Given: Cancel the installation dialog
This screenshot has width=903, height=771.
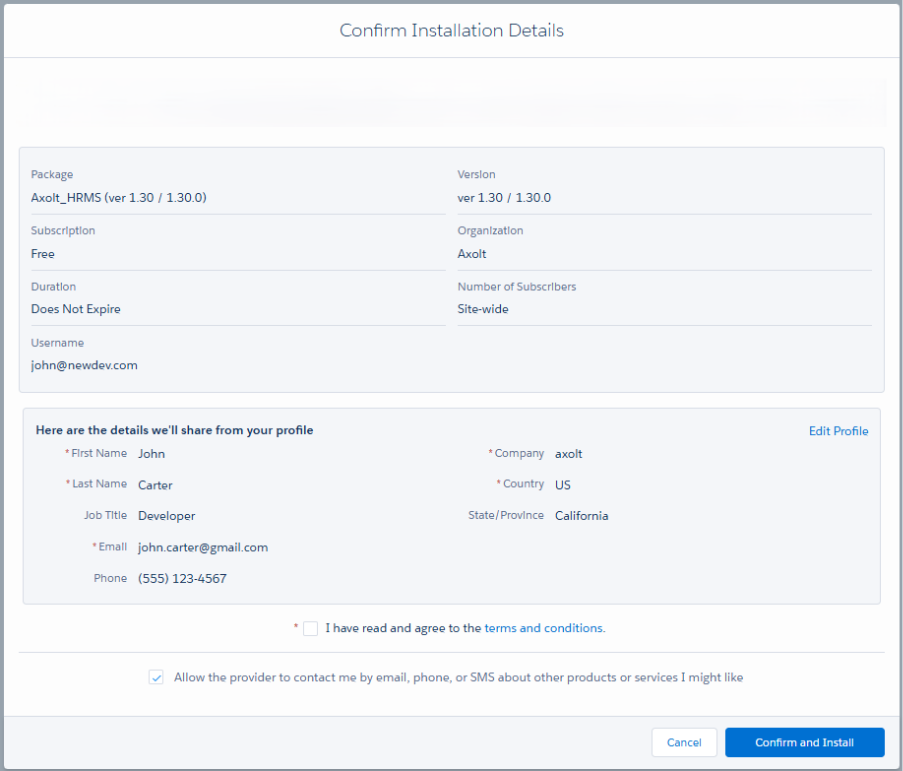Looking at the screenshot, I should pos(684,743).
